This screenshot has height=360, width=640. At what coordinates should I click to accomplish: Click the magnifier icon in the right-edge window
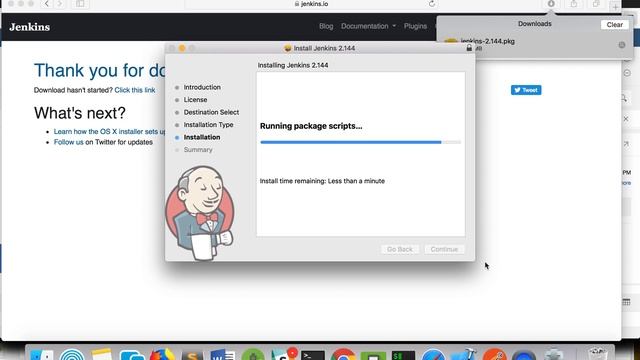coord(624,98)
